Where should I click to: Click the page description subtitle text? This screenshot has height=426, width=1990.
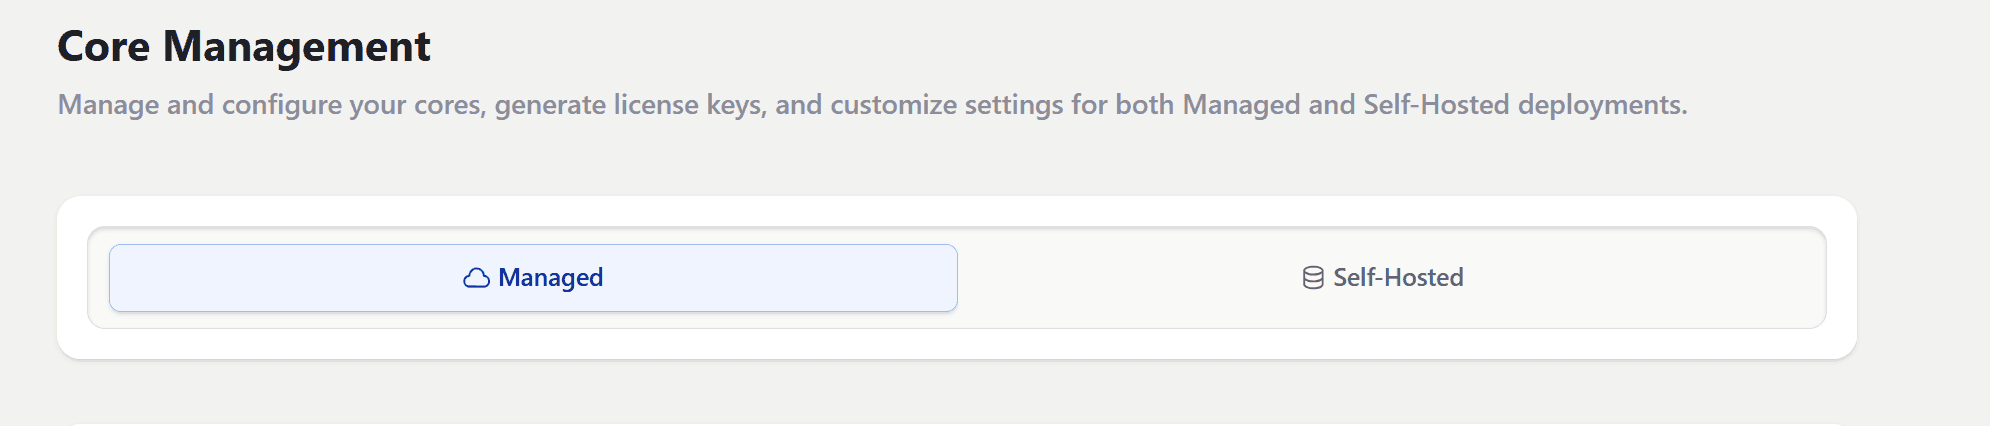pyautogui.click(x=872, y=105)
